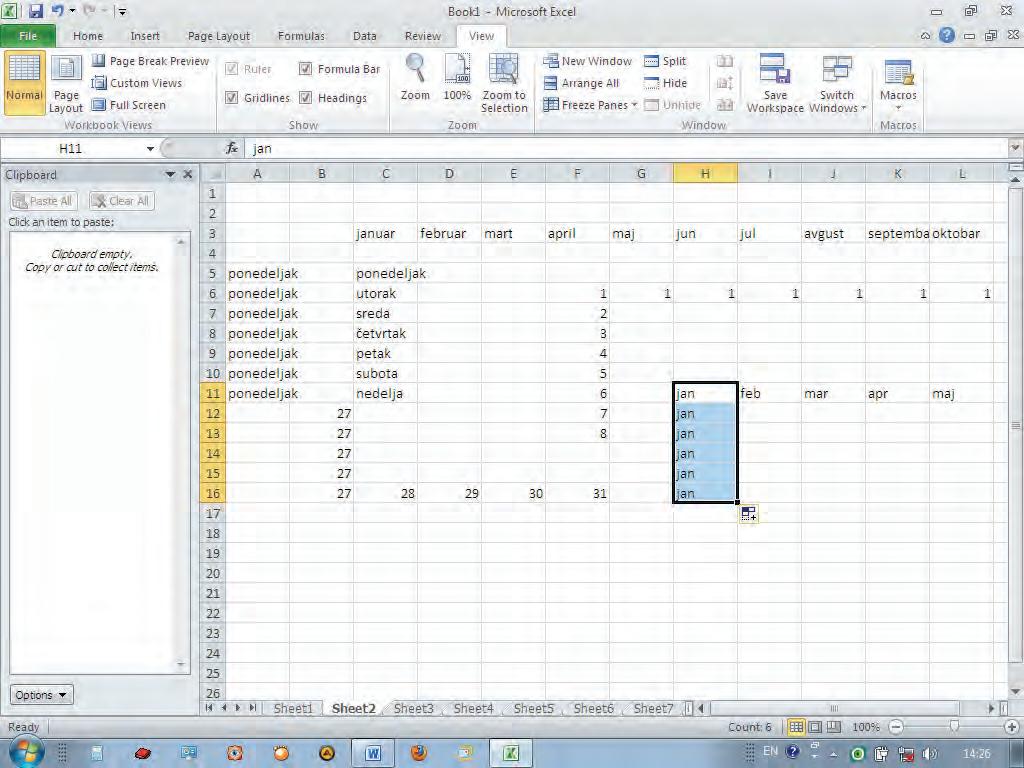Open the Insert ribbon tab
1024x768 pixels.
[145, 36]
